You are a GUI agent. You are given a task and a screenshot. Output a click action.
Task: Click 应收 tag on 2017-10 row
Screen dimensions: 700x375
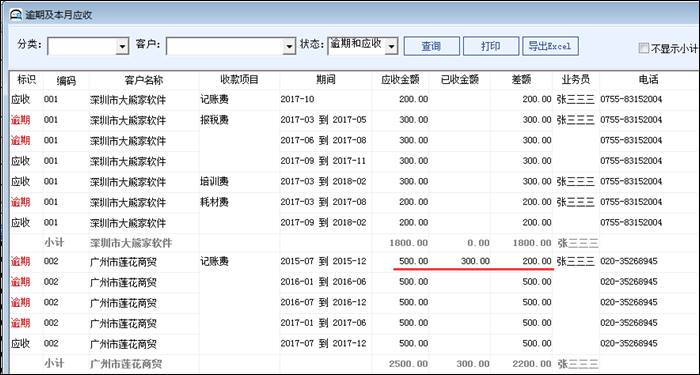[21, 99]
